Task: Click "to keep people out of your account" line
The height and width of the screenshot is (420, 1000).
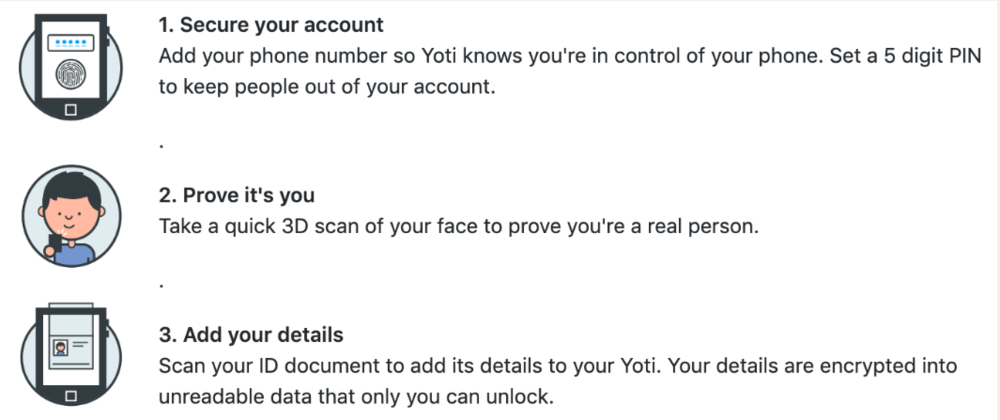Action: click(327, 87)
